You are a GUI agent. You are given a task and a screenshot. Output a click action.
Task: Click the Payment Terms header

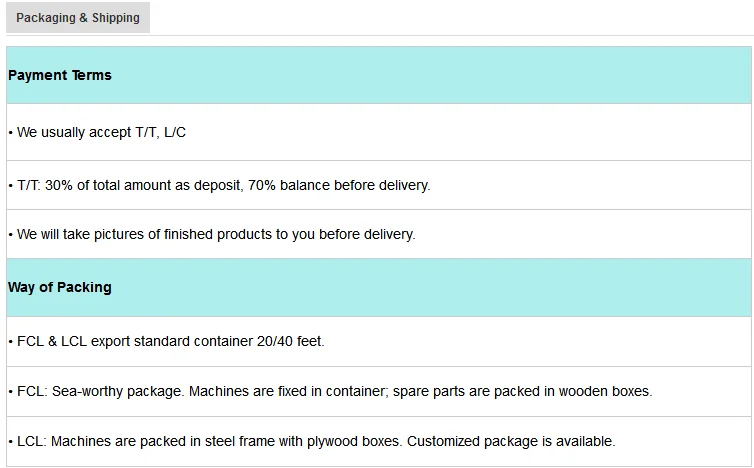(x=60, y=75)
